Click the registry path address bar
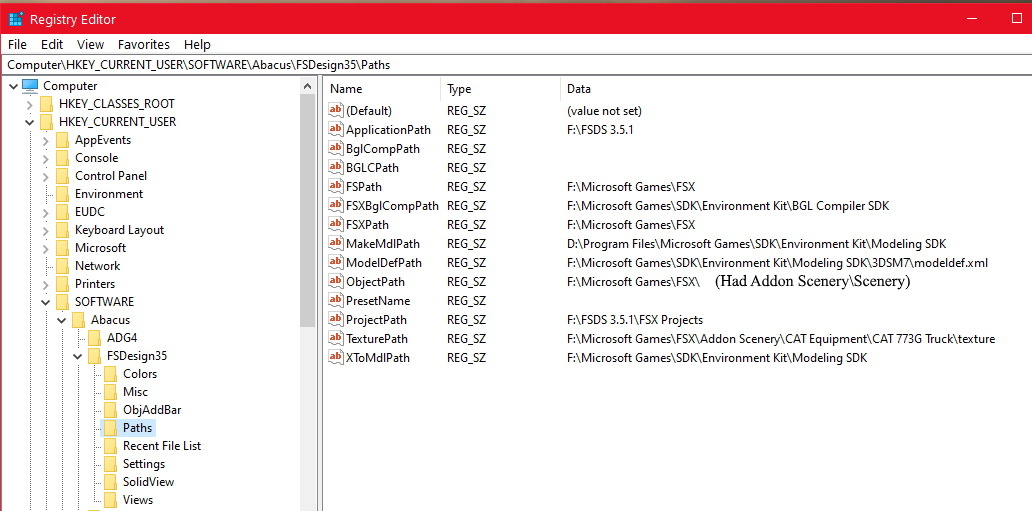Viewport: 1032px width, 511px height. (x=500, y=65)
